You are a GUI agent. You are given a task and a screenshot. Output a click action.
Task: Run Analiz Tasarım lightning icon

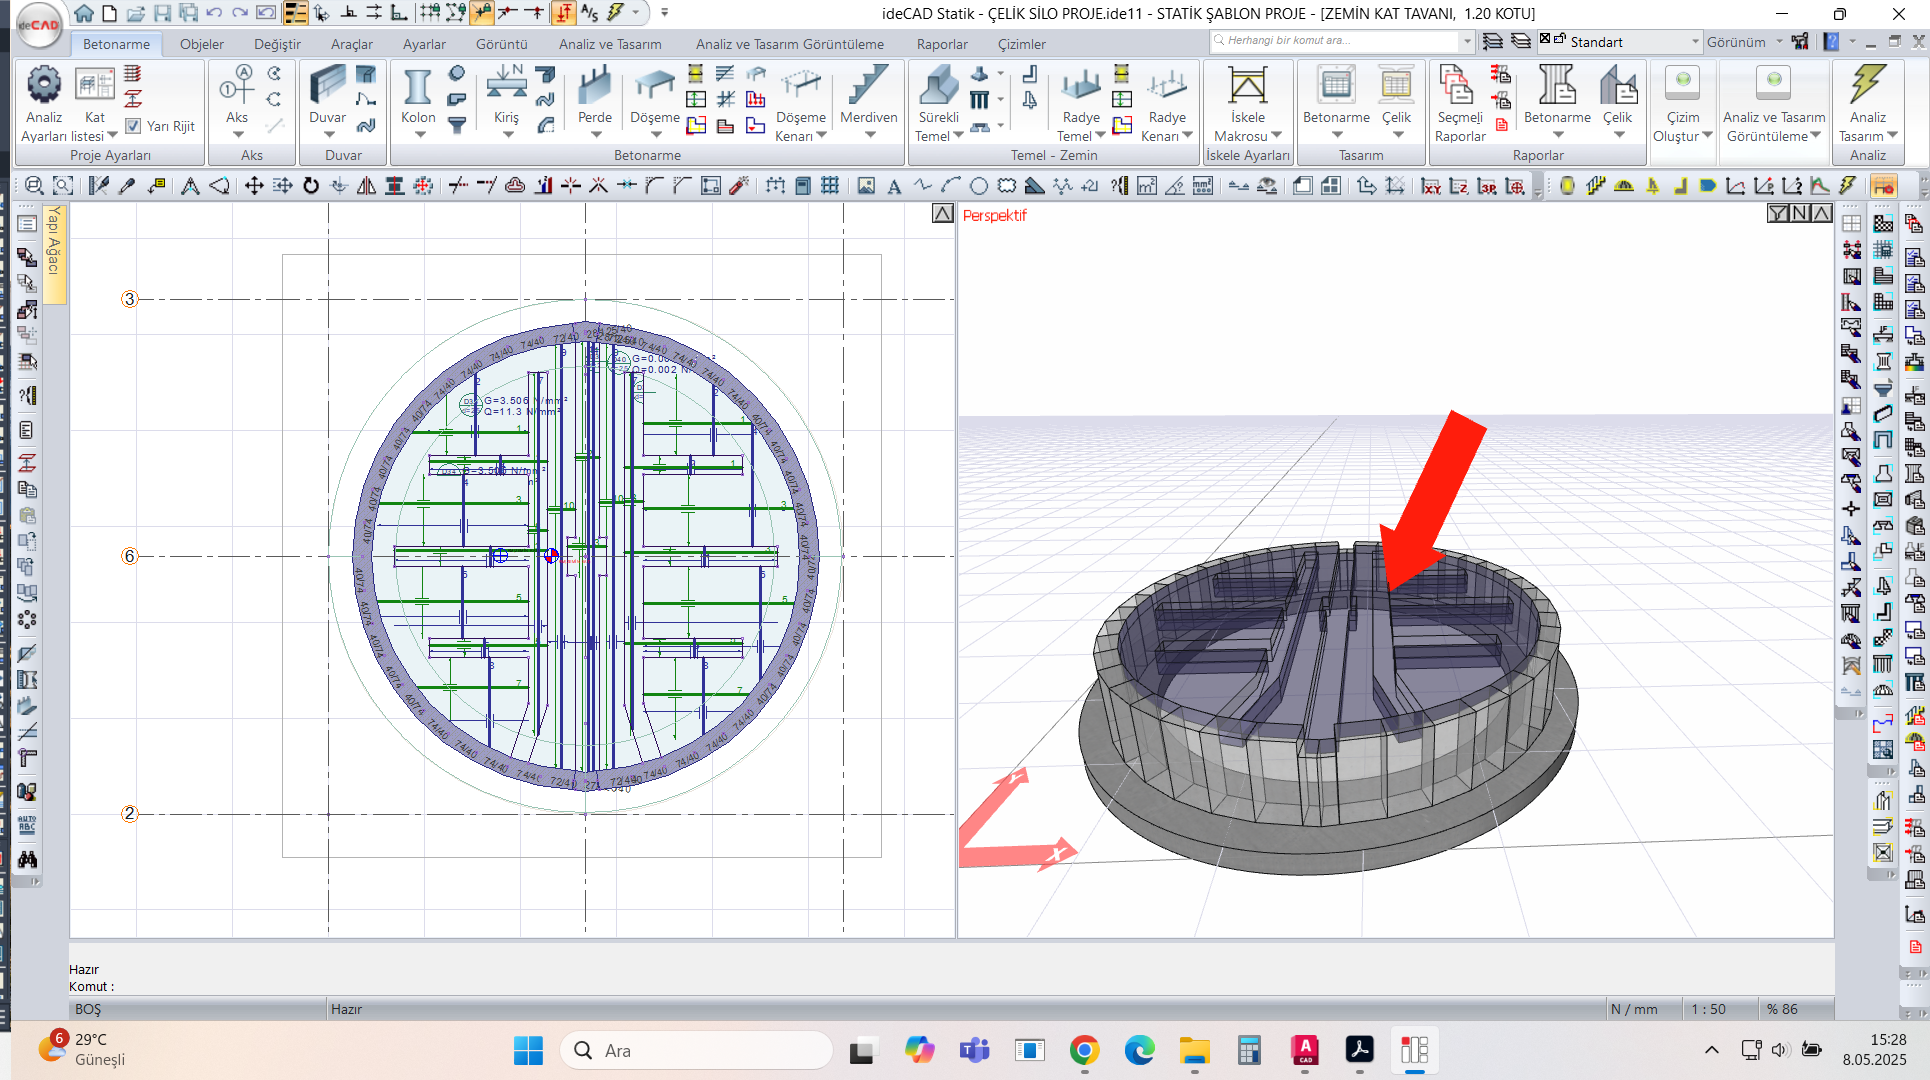(x=1867, y=84)
